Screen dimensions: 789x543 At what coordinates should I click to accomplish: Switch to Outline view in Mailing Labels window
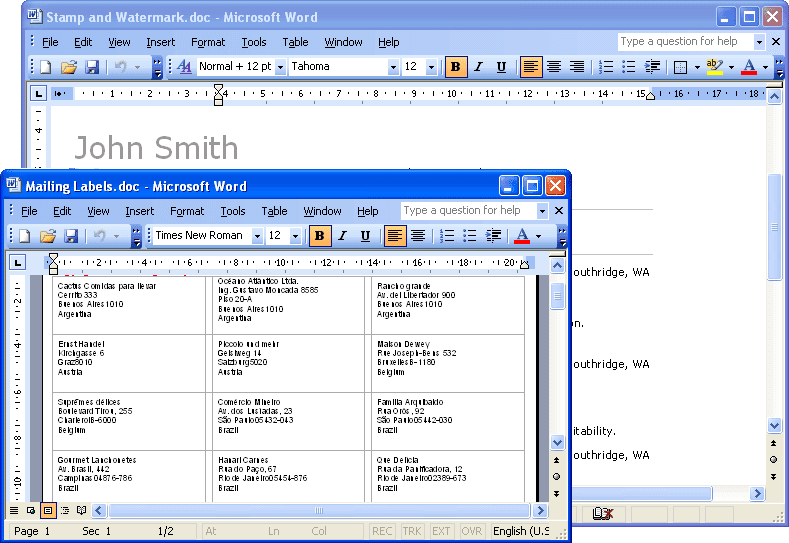pos(65,510)
